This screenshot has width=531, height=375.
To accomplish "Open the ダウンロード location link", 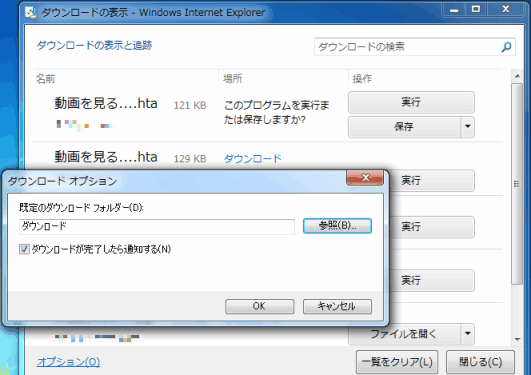I will (253, 159).
